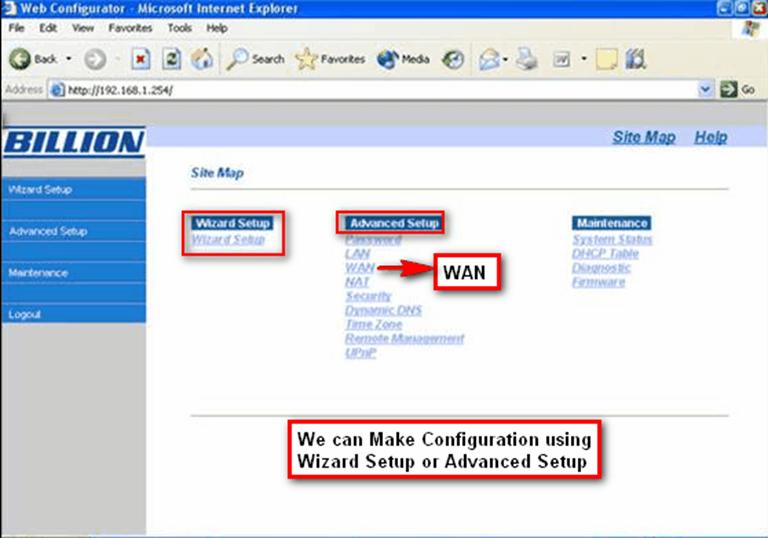
Task: Open the Wizard Setup italic link
Action: (228, 240)
